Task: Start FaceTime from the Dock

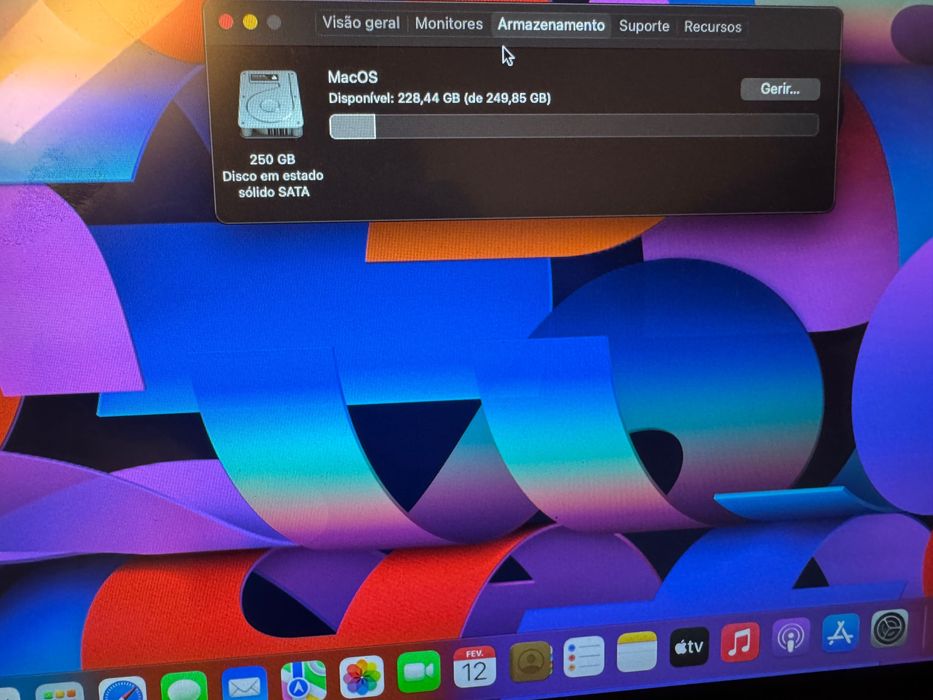Action: coord(418,672)
